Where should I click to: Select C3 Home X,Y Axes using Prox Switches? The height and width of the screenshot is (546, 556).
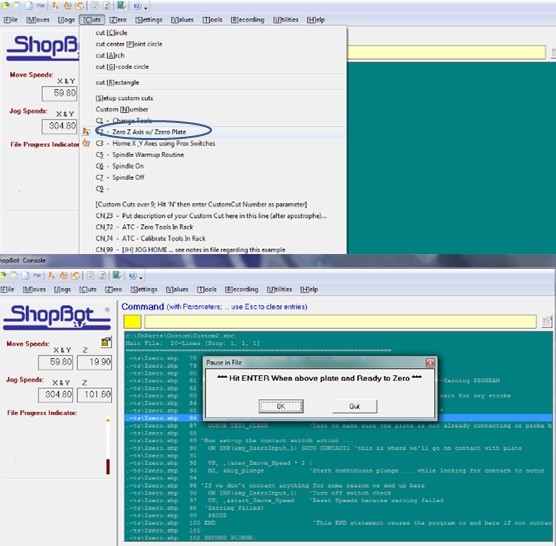(155, 143)
